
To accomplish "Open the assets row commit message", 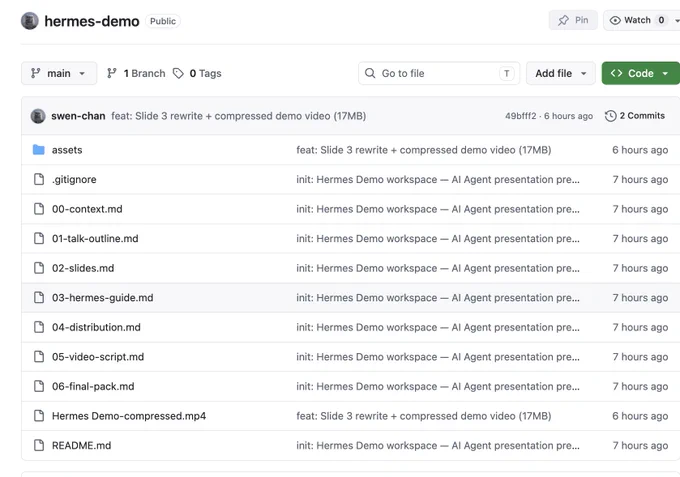I will pos(424,150).
